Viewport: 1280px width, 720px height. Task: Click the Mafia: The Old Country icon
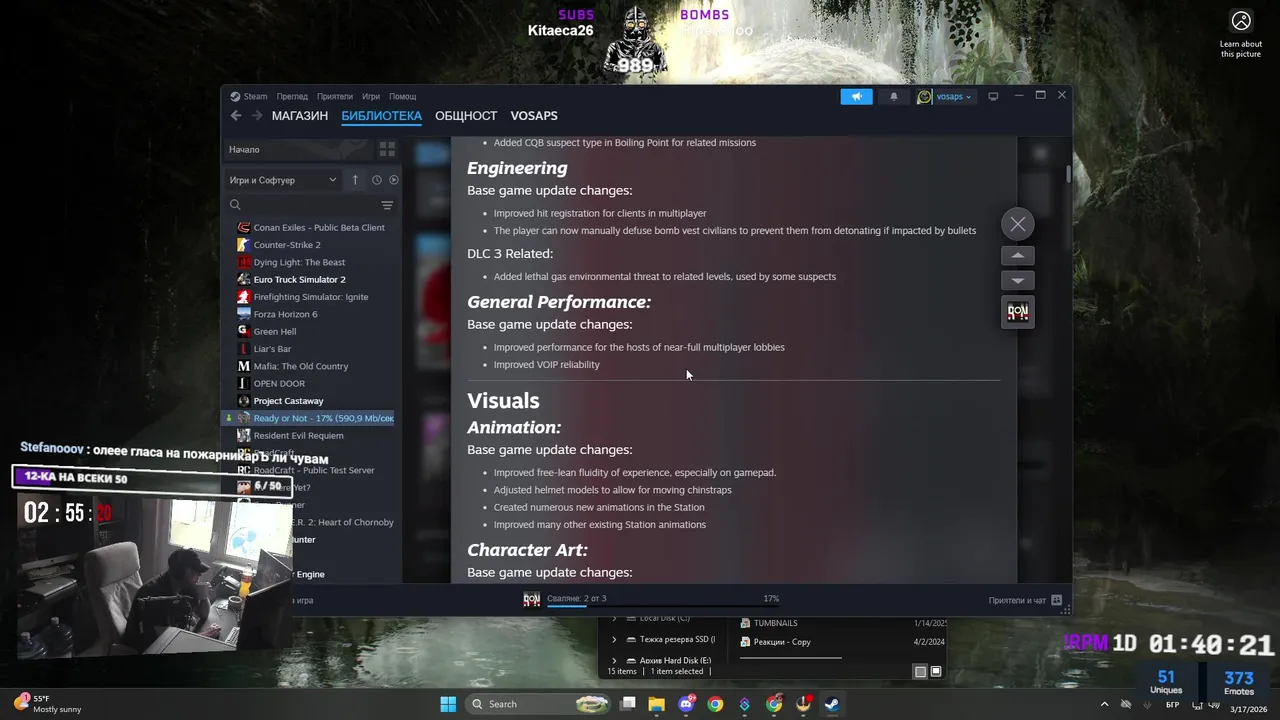(x=244, y=366)
